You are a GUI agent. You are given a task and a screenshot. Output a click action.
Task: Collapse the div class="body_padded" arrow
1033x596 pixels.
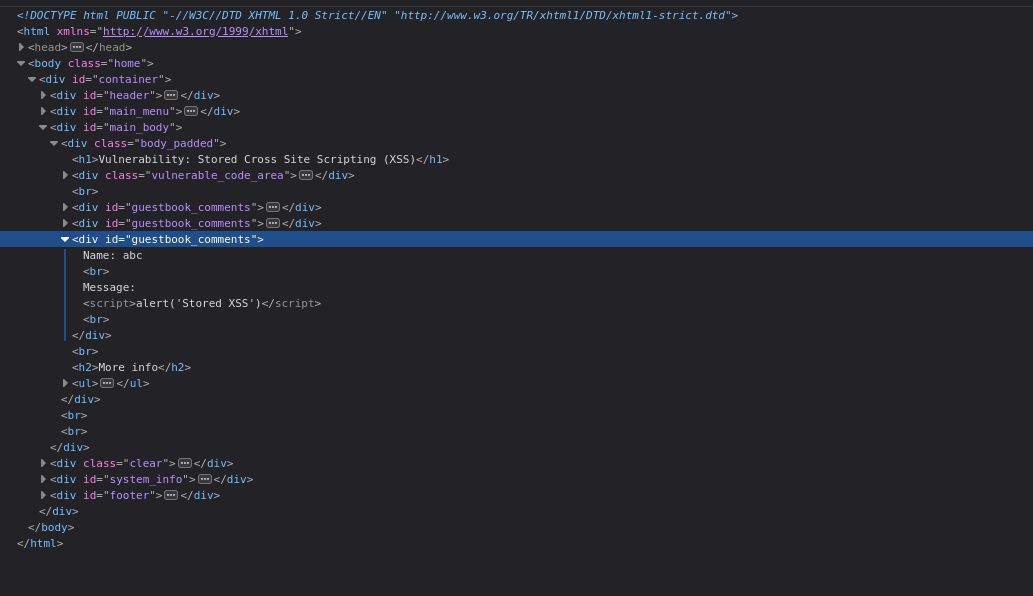pos(54,143)
